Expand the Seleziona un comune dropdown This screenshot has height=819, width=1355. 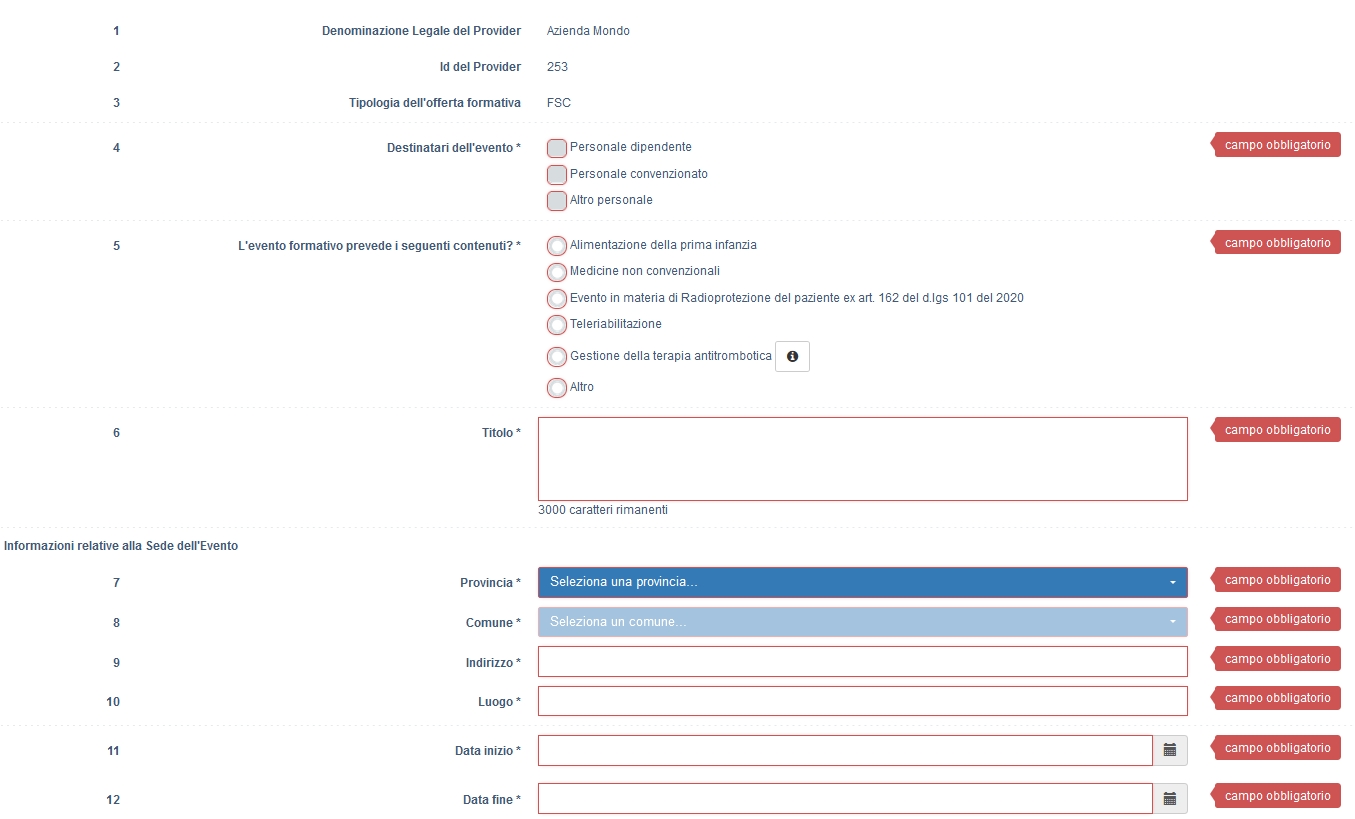[862, 622]
